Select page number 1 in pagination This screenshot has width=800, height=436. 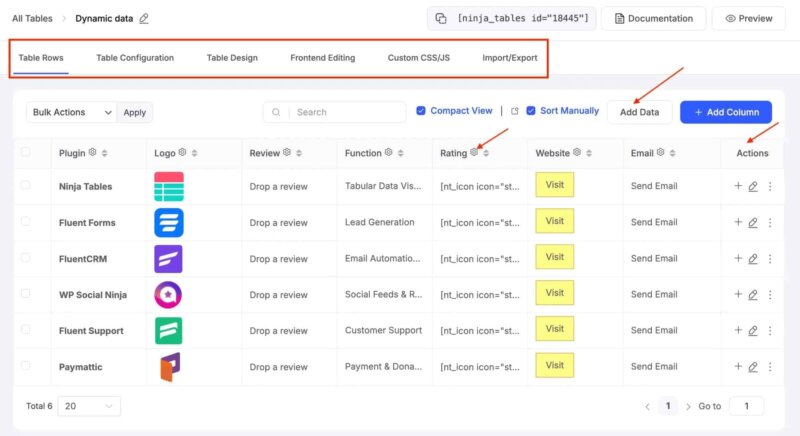668,406
